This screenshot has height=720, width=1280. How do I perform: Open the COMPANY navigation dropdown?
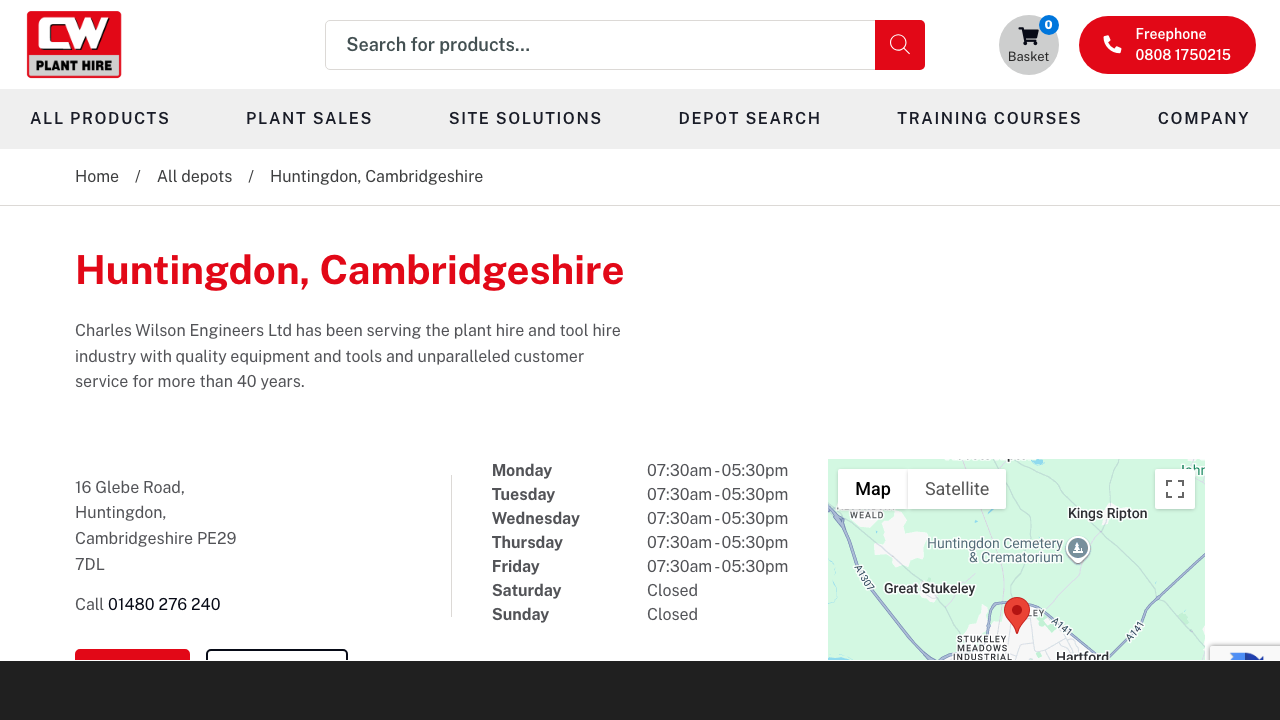[x=1204, y=118]
